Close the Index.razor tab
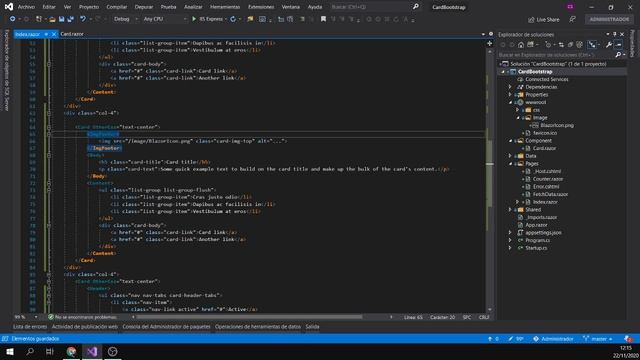Screen dimensions: 640x360 pos(53,34)
